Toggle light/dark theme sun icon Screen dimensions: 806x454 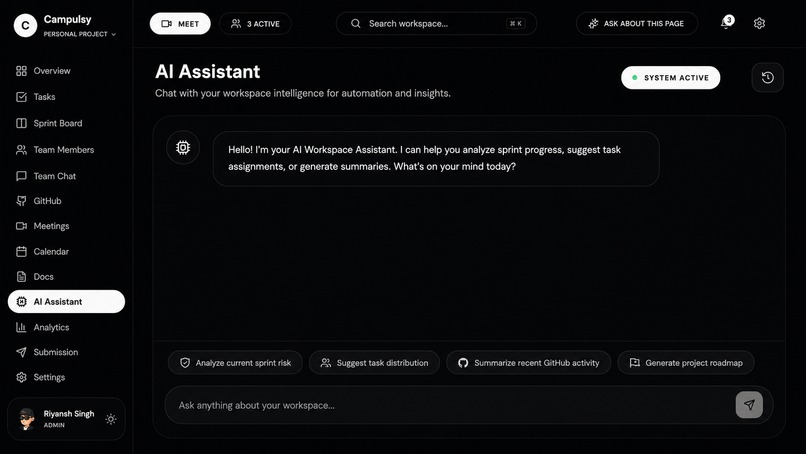pos(111,419)
